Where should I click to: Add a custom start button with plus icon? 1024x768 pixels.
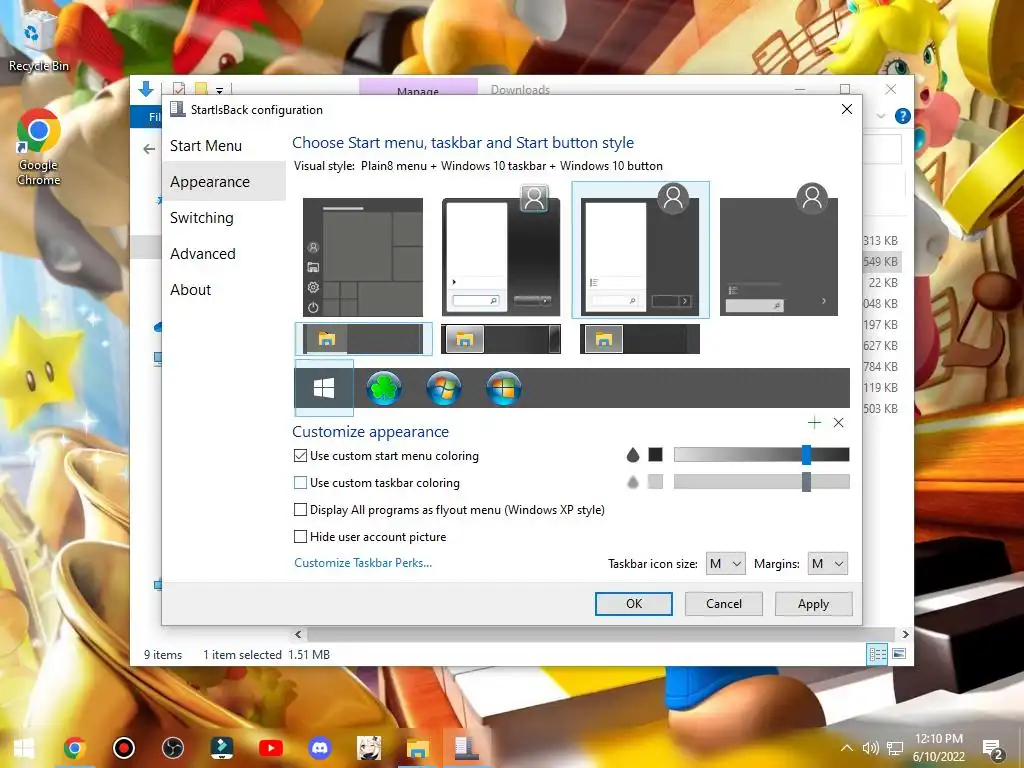point(814,423)
